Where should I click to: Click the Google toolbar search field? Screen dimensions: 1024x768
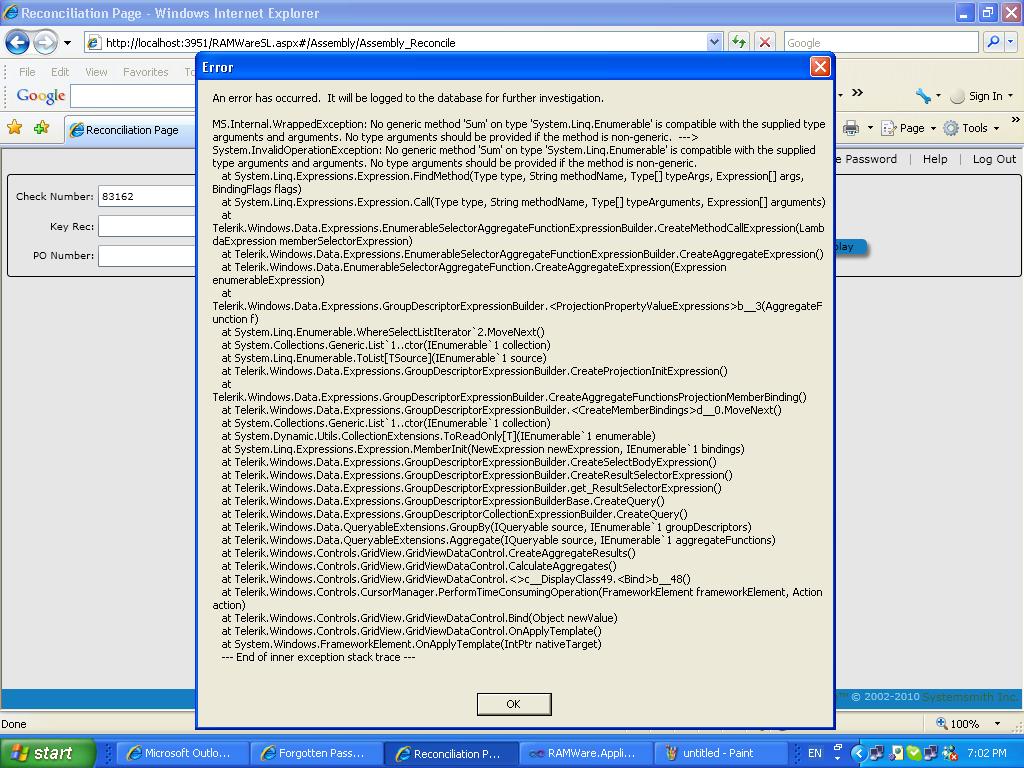[x=133, y=96]
